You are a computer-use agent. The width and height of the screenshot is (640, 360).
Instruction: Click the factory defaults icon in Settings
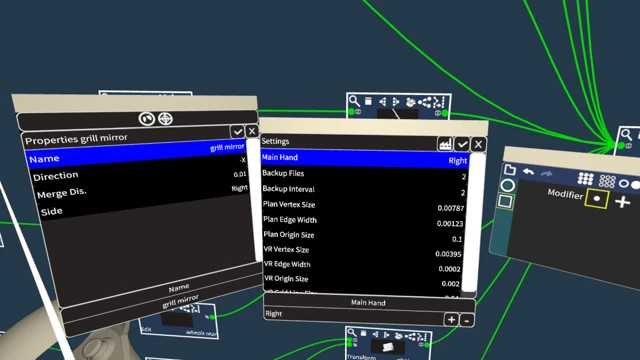tap(445, 144)
